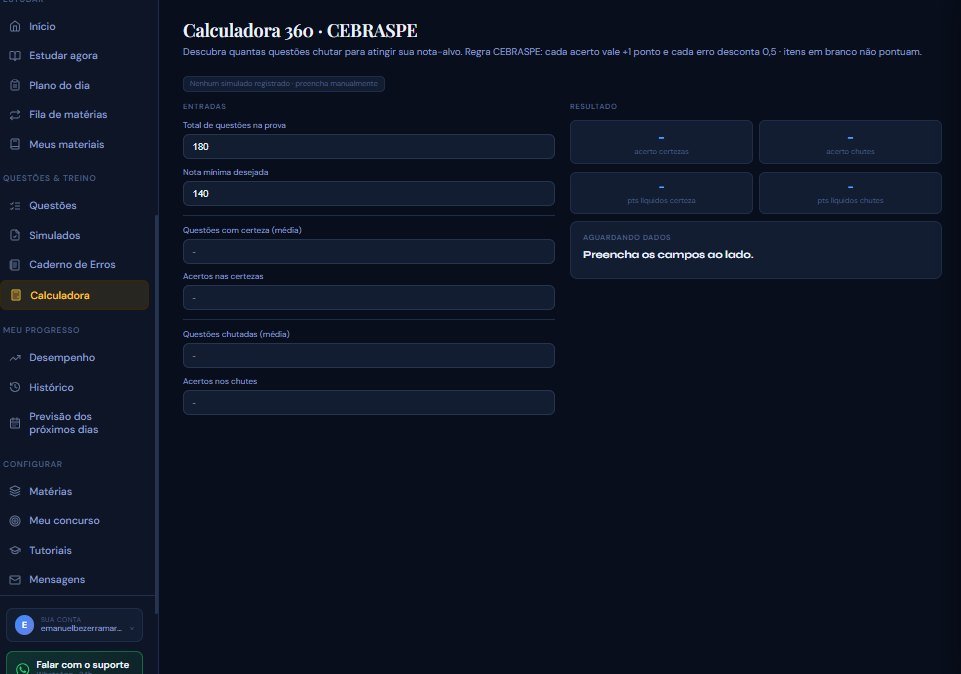961x674 pixels.
Task: Click CONFIGURAR sidebar header
Action: coord(32,464)
